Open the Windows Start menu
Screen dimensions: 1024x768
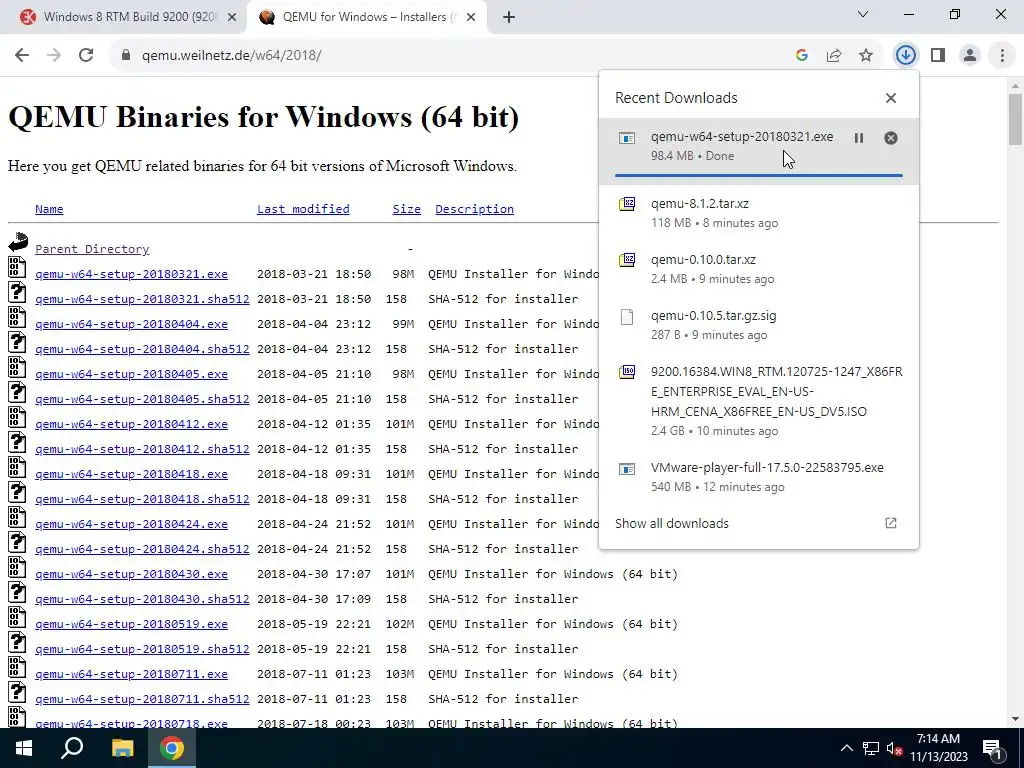tap(24, 748)
